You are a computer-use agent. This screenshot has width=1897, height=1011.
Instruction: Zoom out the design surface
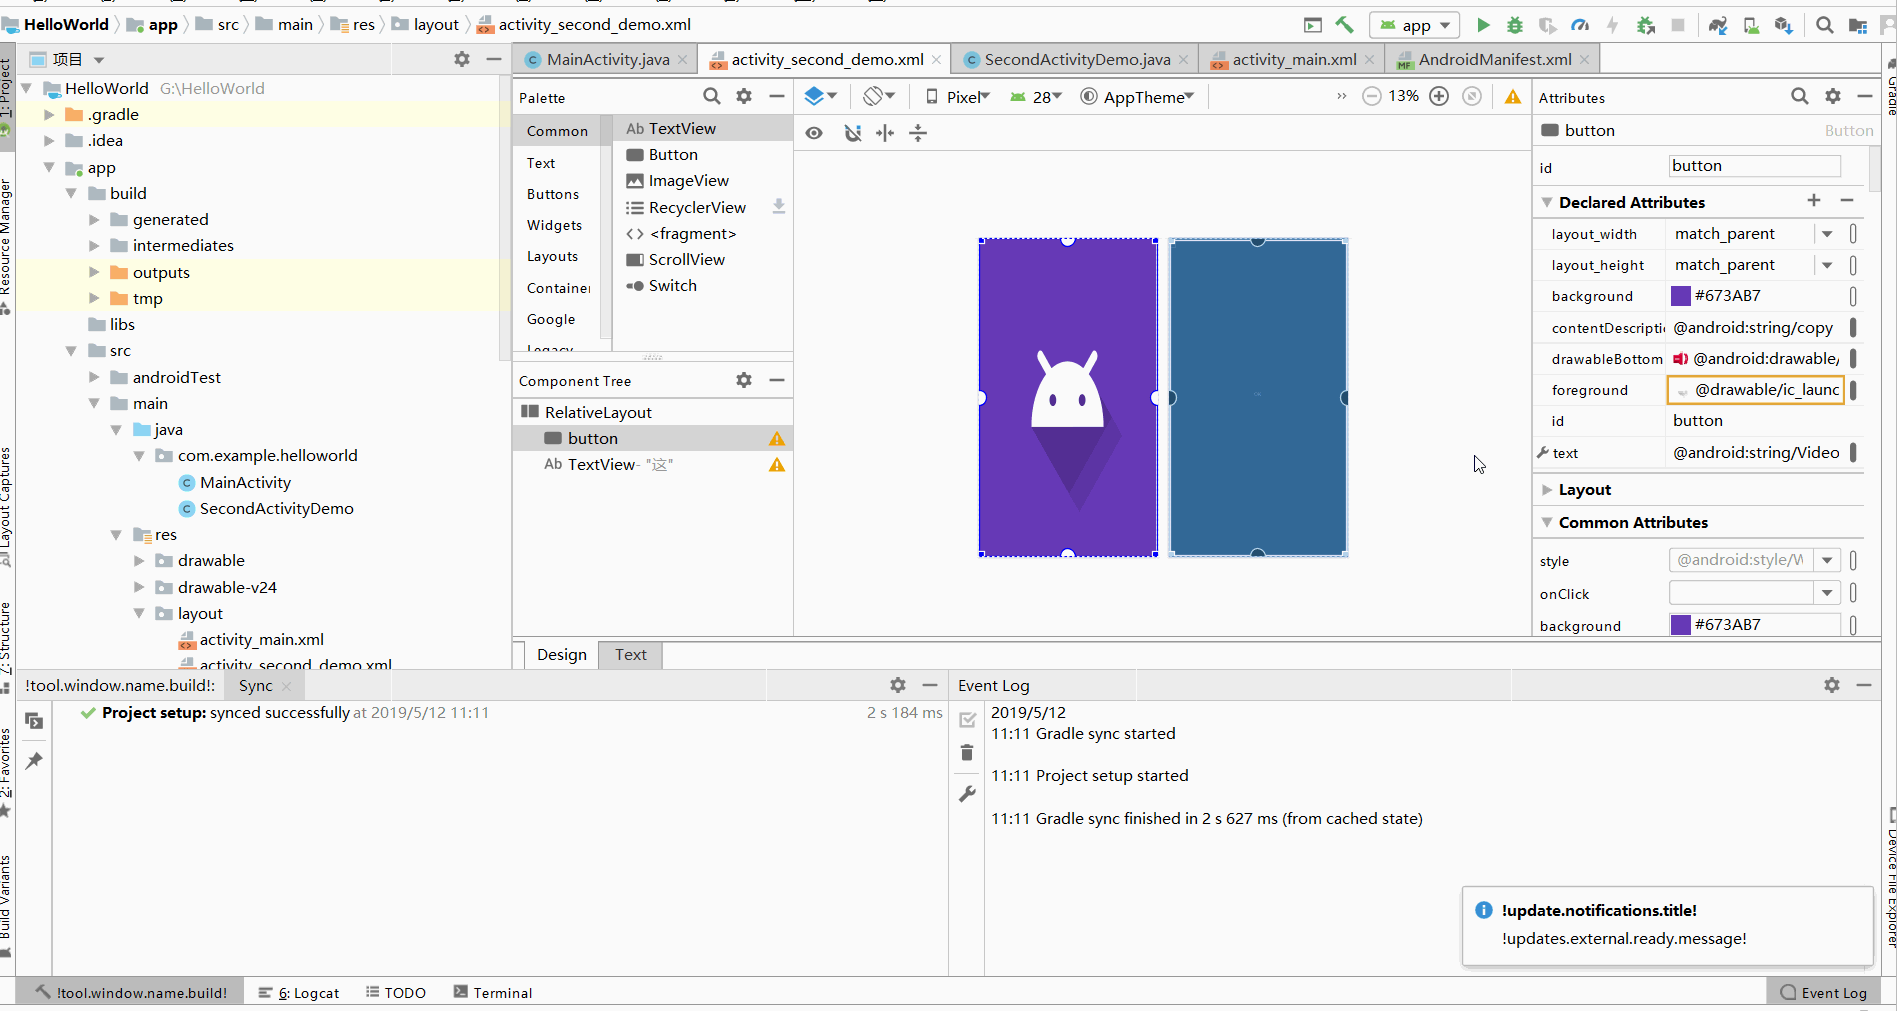click(x=1372, y=96)
